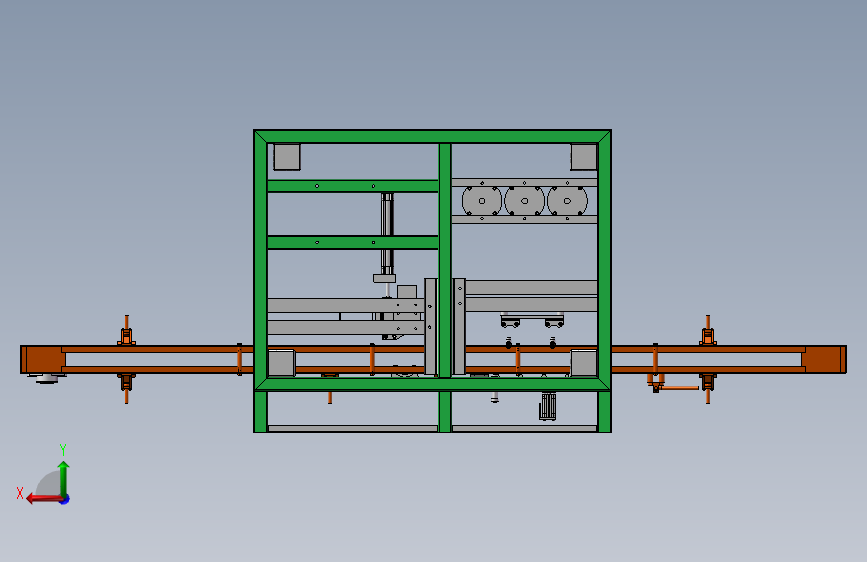Select the top green beam of the frame
Screen dimensions: 867x562
tap(432, 137)
